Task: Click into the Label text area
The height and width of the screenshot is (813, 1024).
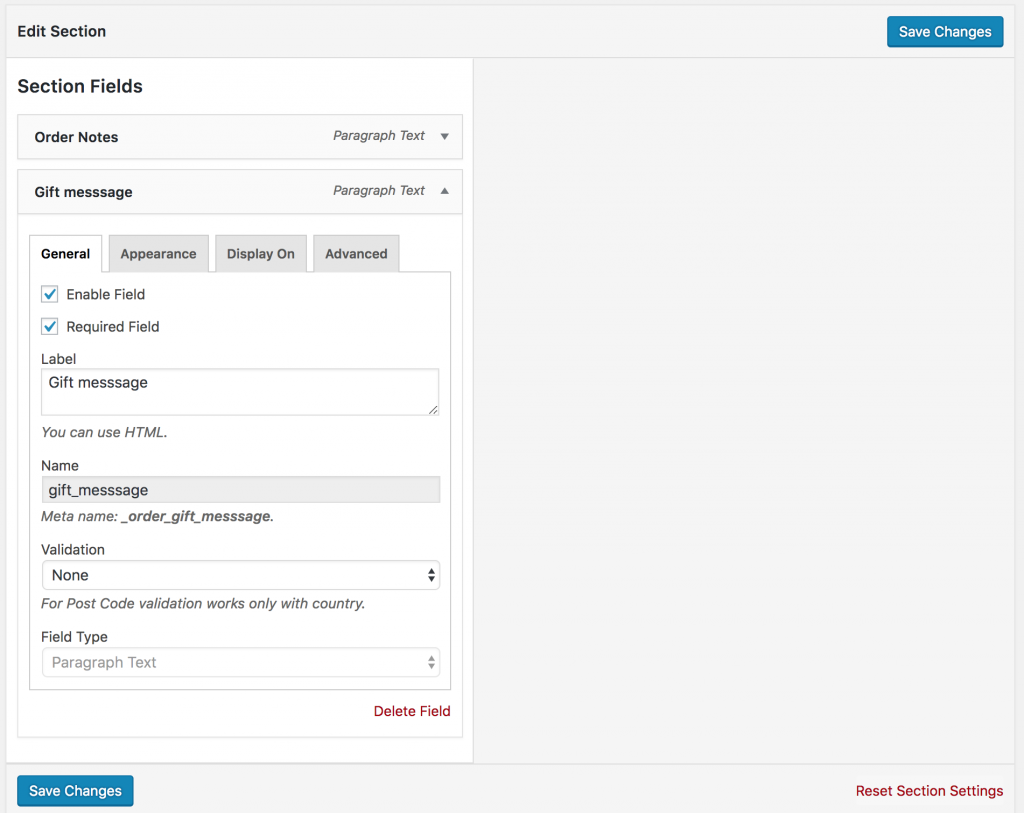Action: coord(240,392)
